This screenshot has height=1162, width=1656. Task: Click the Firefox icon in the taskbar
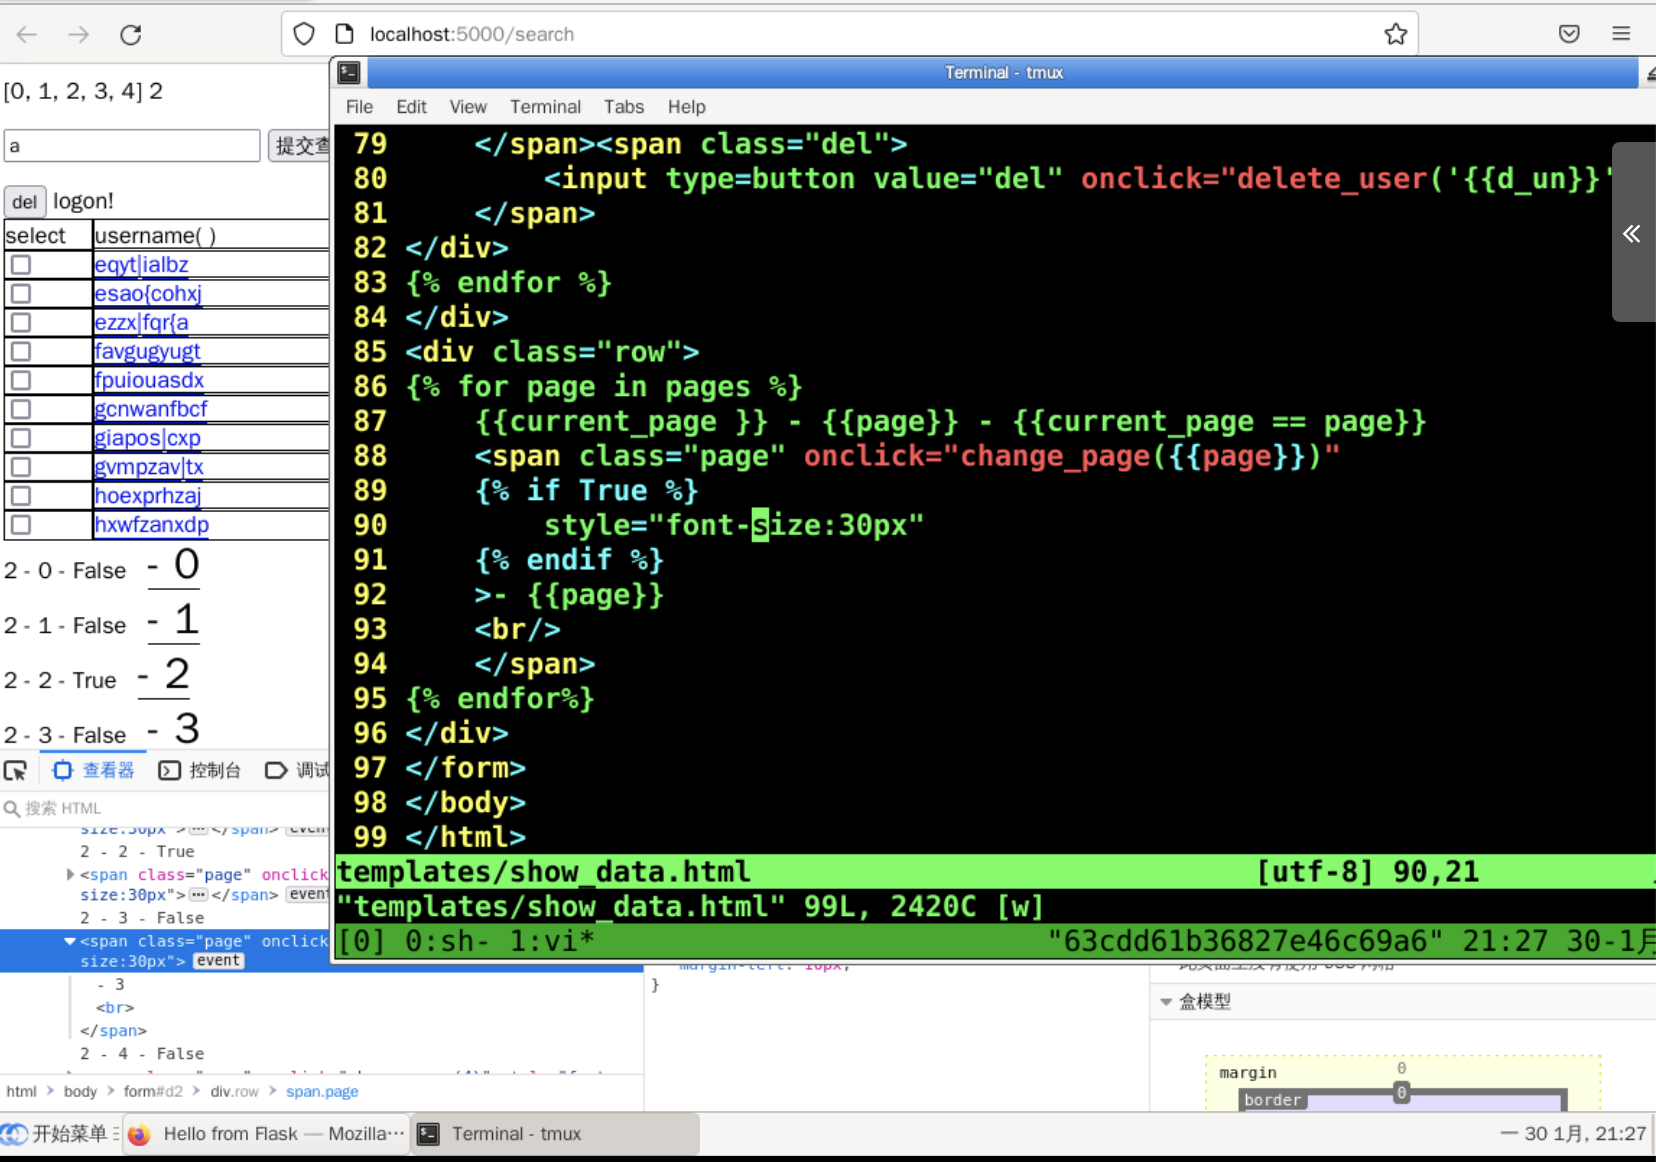pos(139,1134)
